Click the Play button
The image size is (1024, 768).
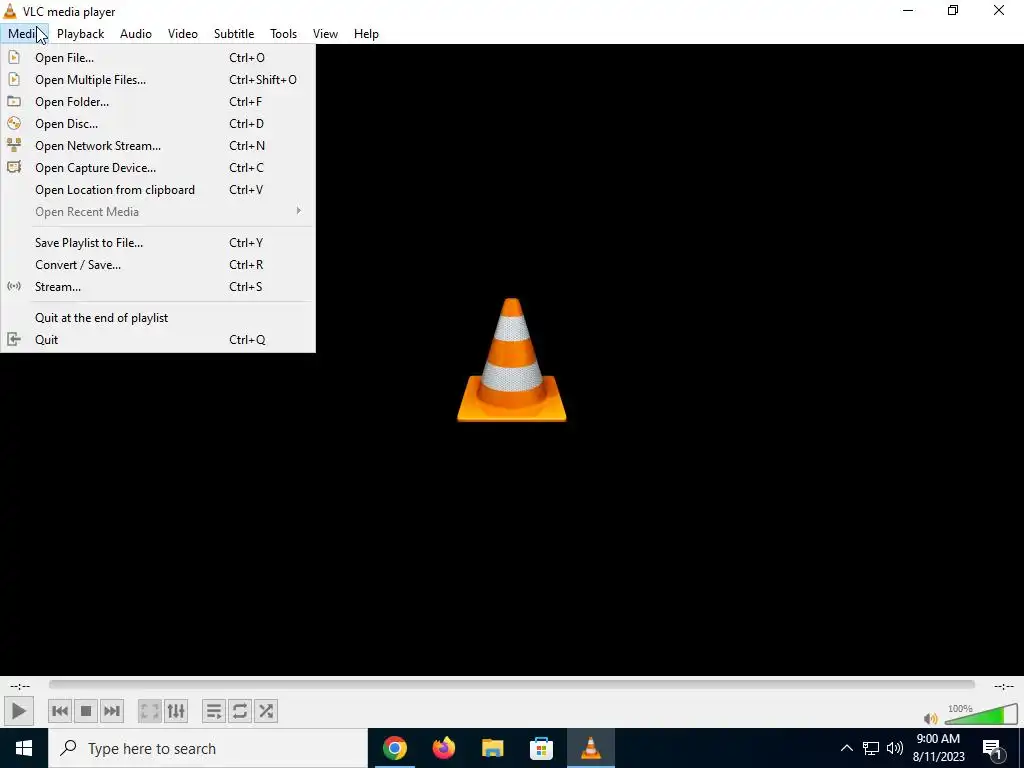(18, 711)
